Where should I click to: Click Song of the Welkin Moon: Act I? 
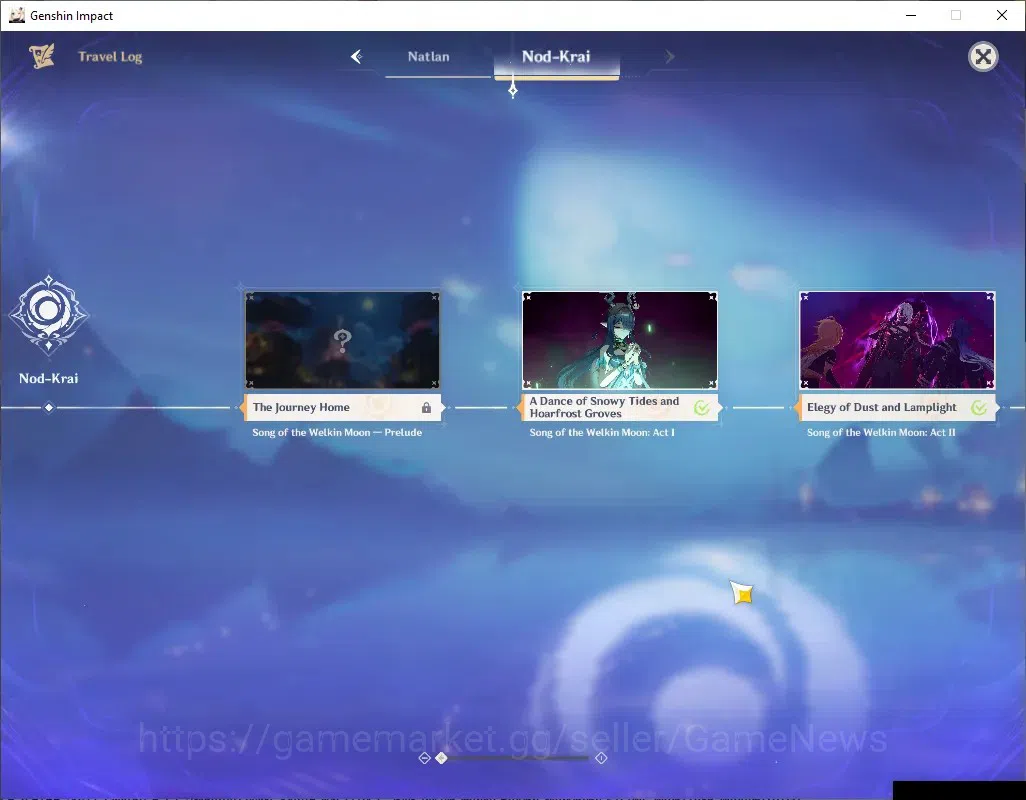602,432
